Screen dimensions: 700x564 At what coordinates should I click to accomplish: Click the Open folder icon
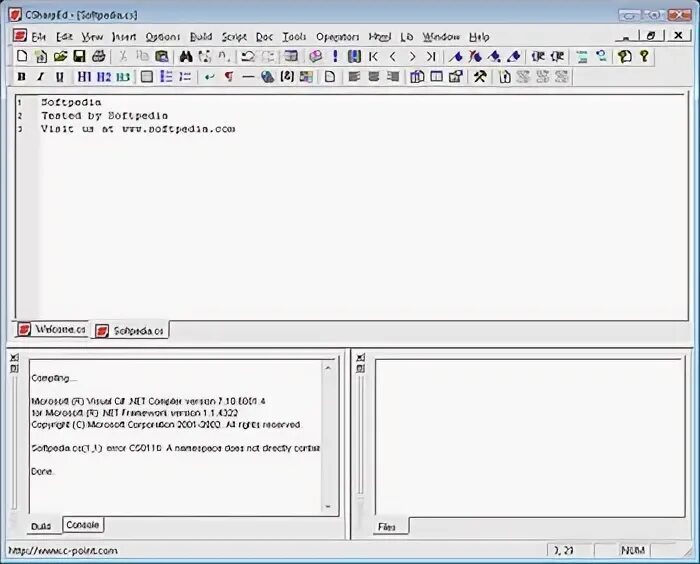[60, 56]
